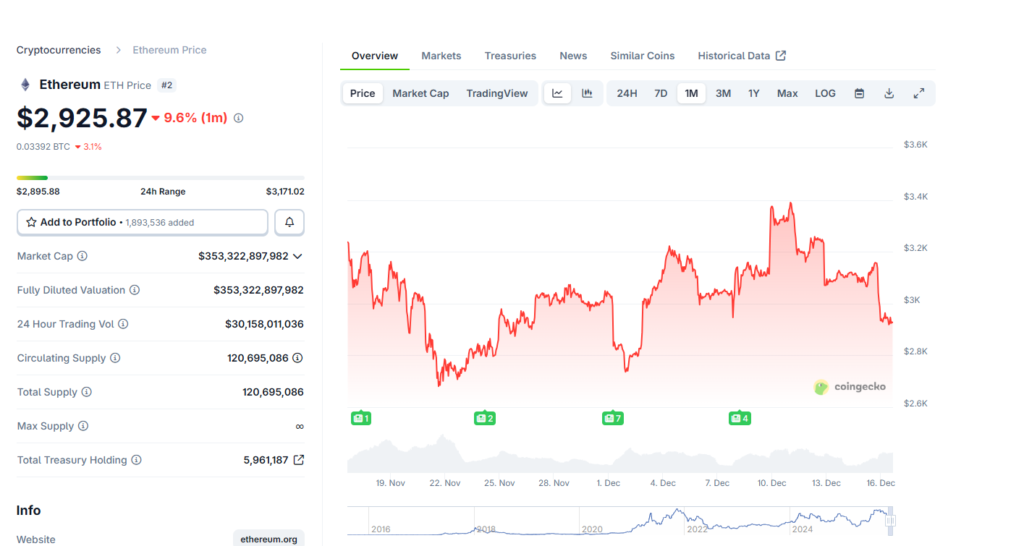Click the line chart view icon
Screen dimensions: 1024x546
(x=557, y=93)
